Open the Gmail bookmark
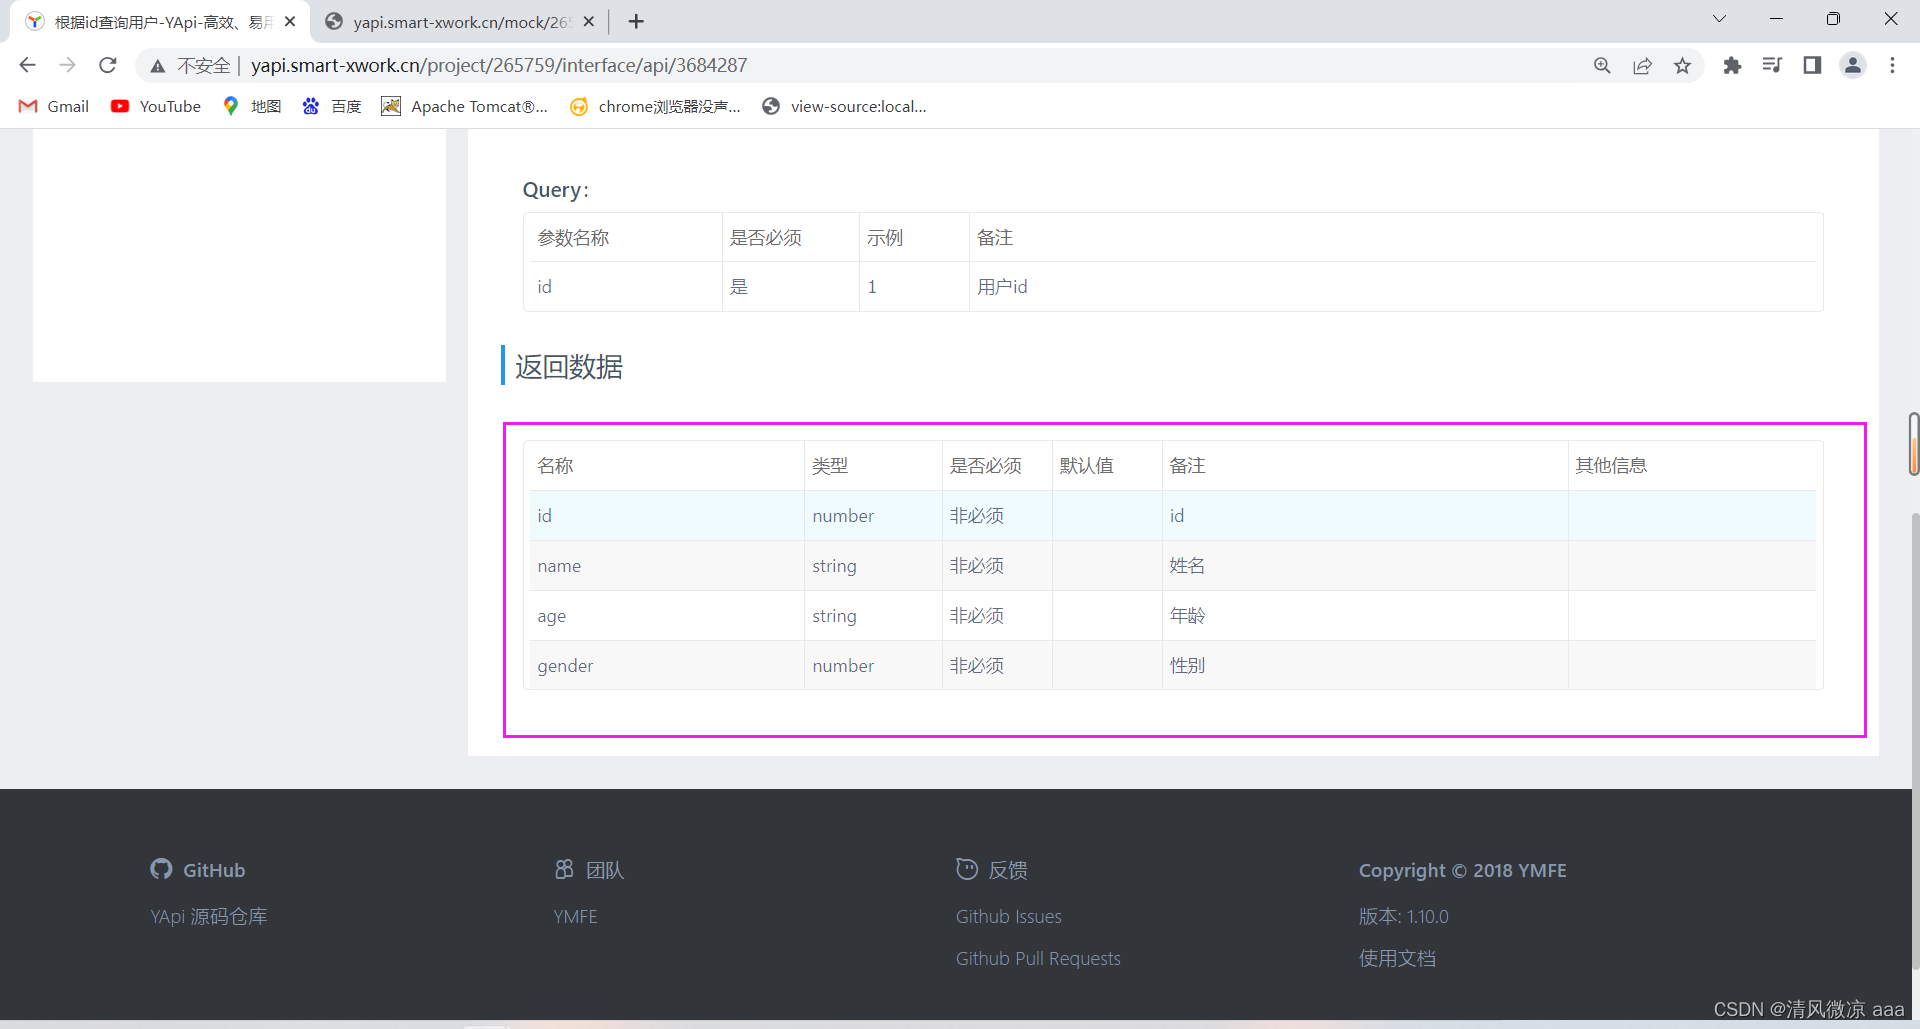This screenshot has height=1029, width=1920. (54, 106)
